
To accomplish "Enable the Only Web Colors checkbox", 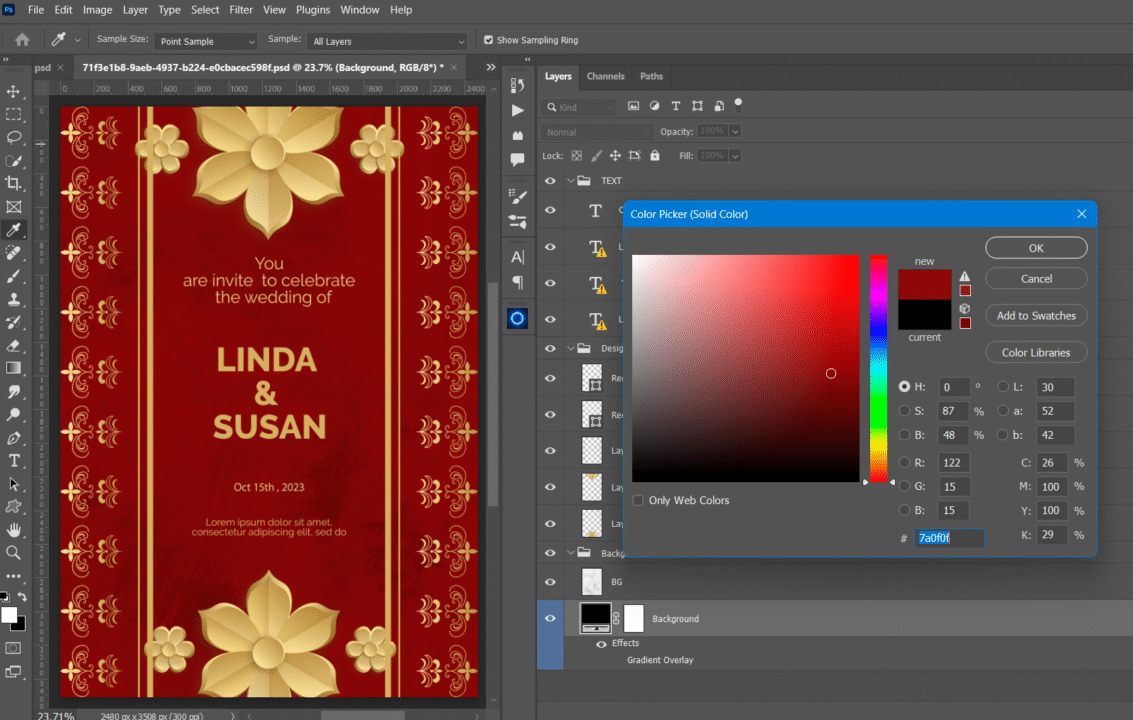I will click(x=638, y=500).
